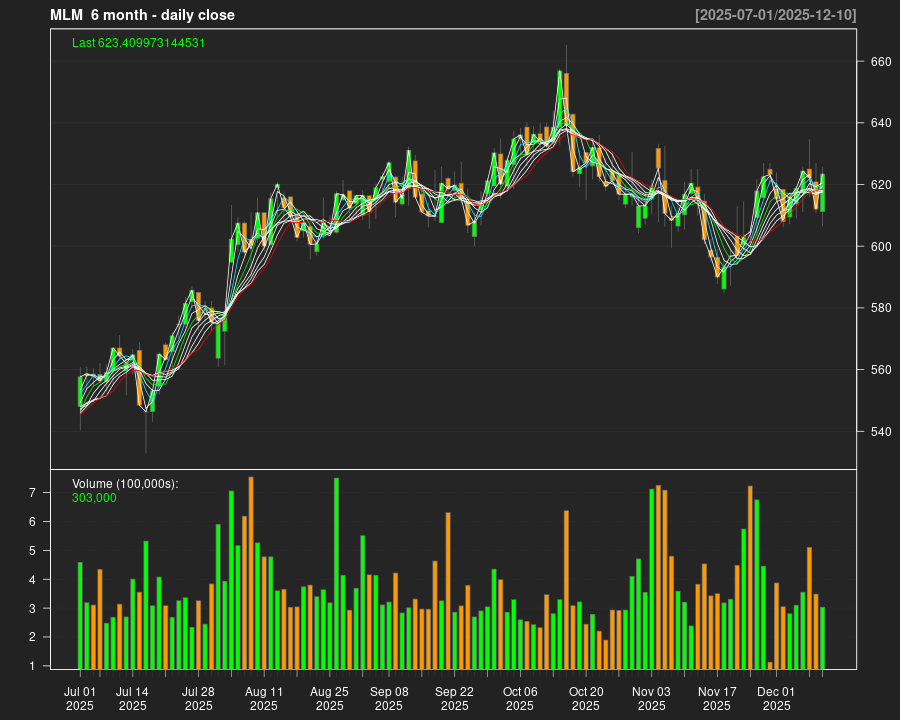Select the "Nov 17 2025" date label

click(x=717, y=698)
